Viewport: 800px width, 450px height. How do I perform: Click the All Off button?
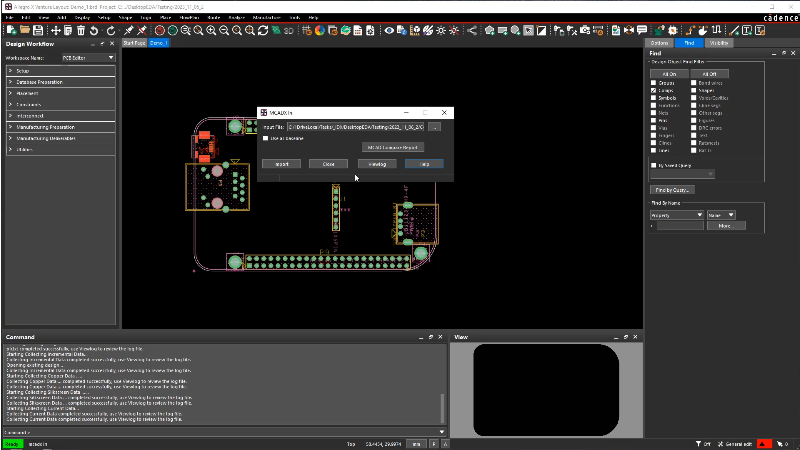pos(708,73)
